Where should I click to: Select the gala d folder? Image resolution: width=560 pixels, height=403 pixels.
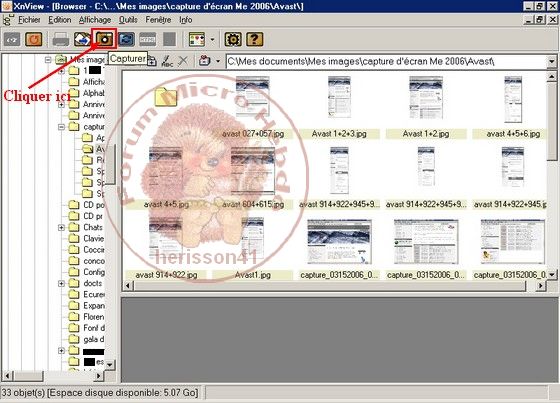tap(86, 339)
